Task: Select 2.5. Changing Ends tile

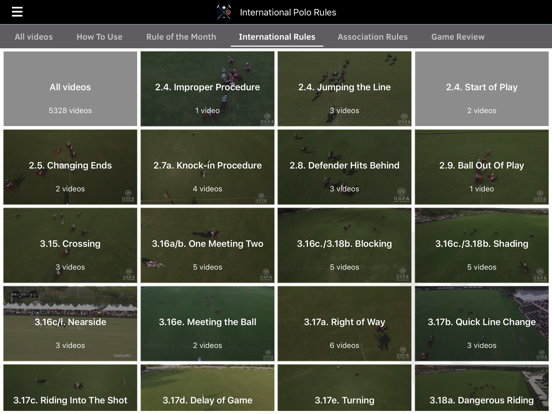Action: (x=70, y=167)
